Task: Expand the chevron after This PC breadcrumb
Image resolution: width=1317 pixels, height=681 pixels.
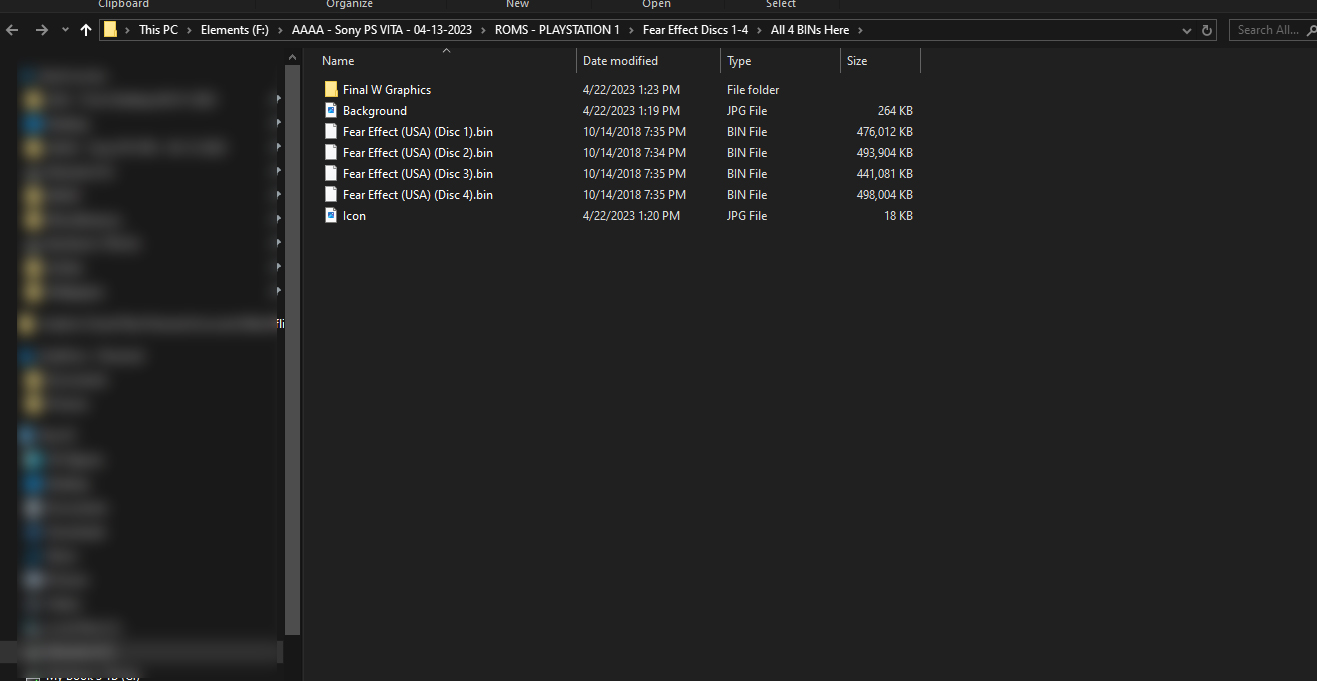Action: click(189, 30)
